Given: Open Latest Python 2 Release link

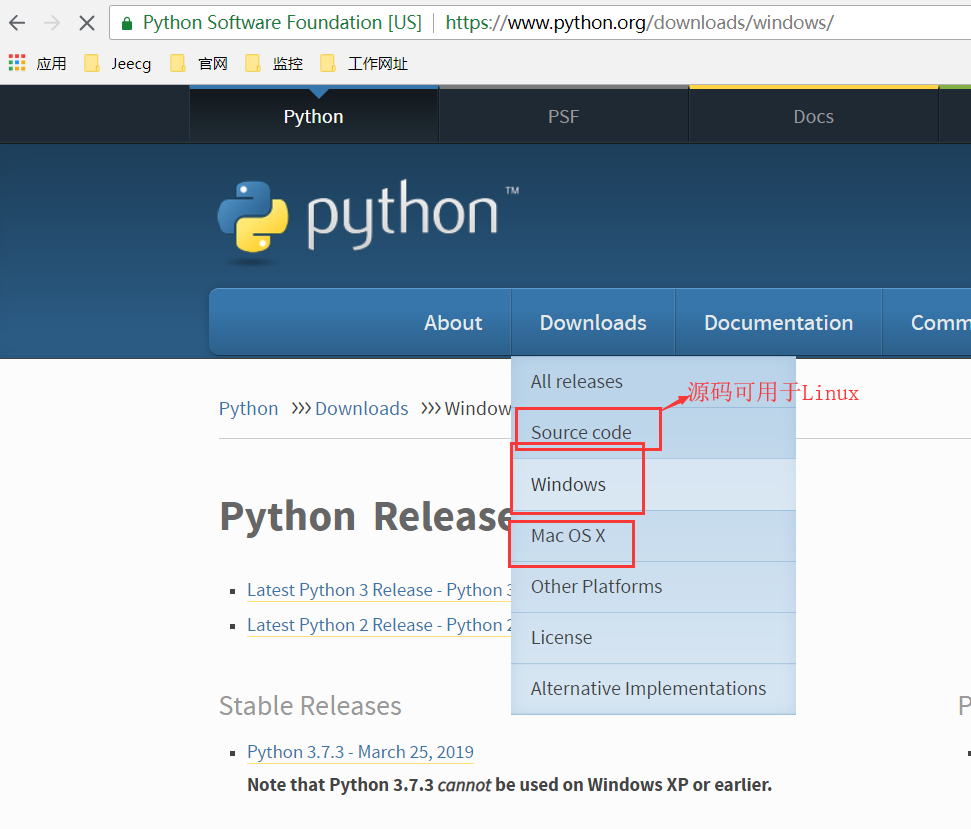Looking at the screenshot, I should click(x=379, y=625).
